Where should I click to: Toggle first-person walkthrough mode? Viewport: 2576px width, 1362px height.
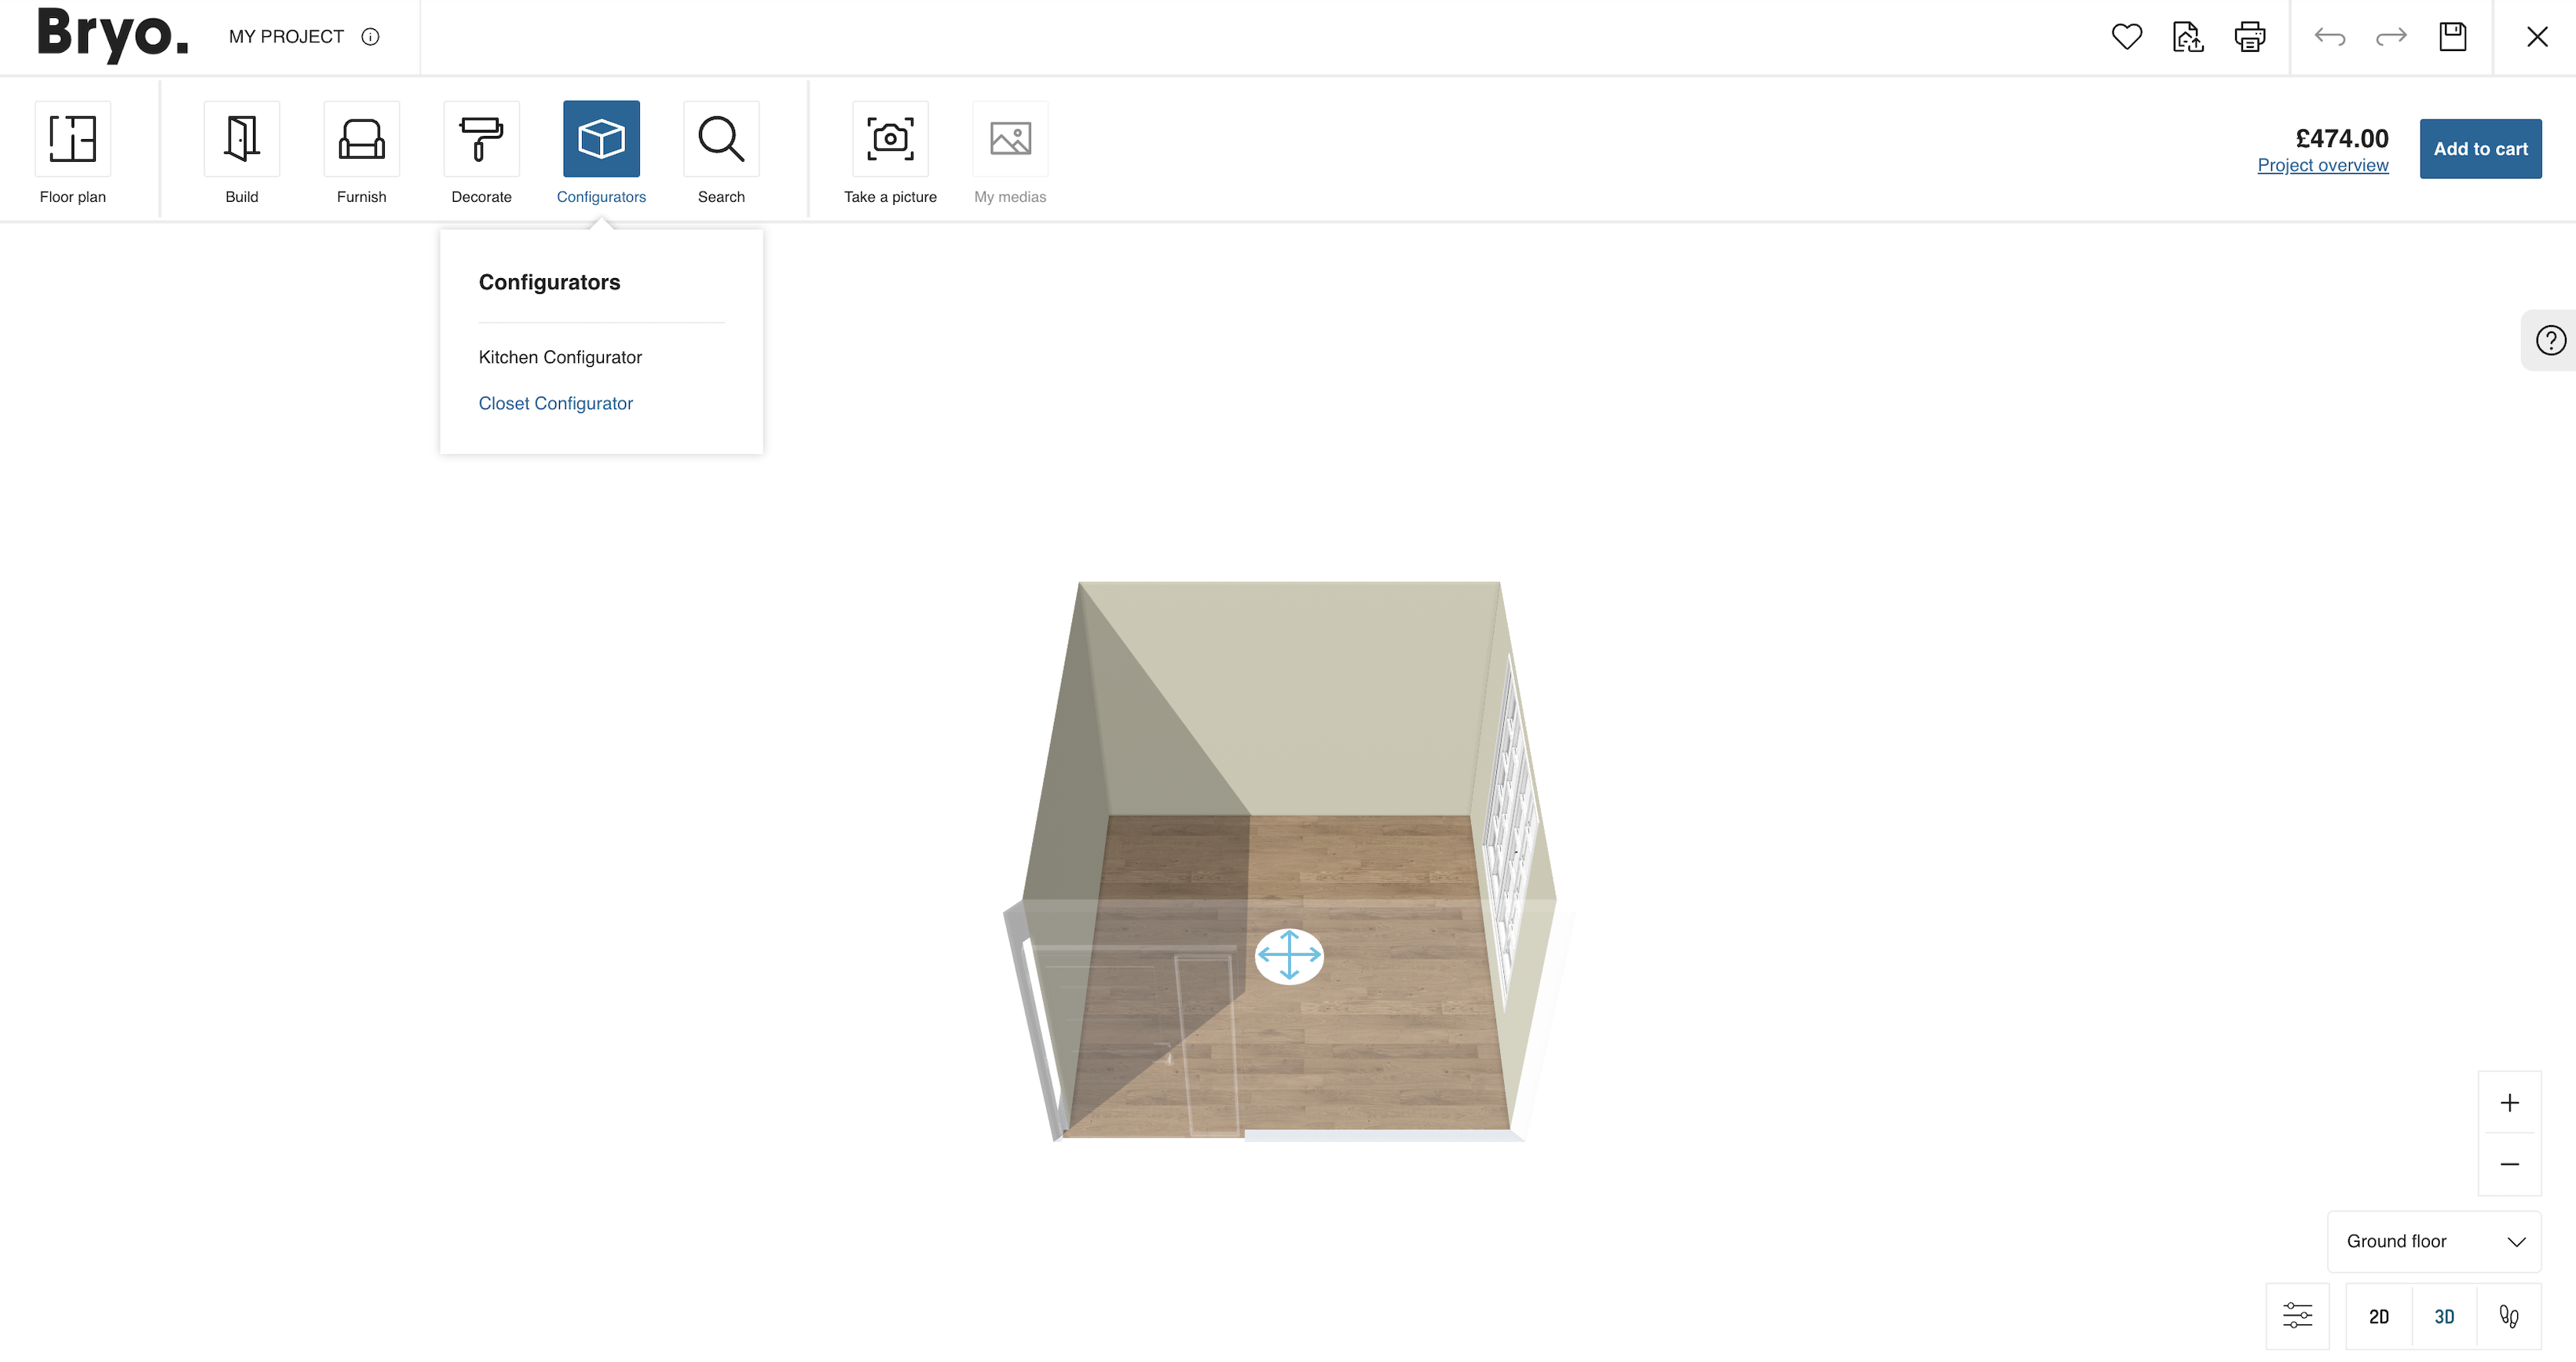(2511, 1316)
